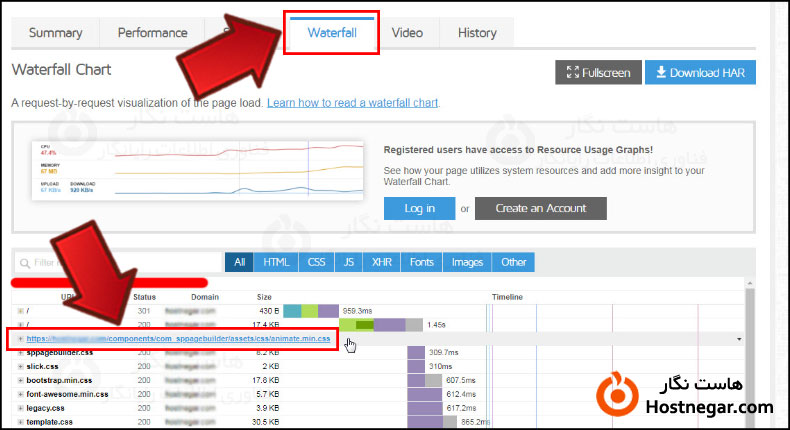This screenshot has height=430, width=790.
Task: Filter requests by CSS
Action: (316, 262)
